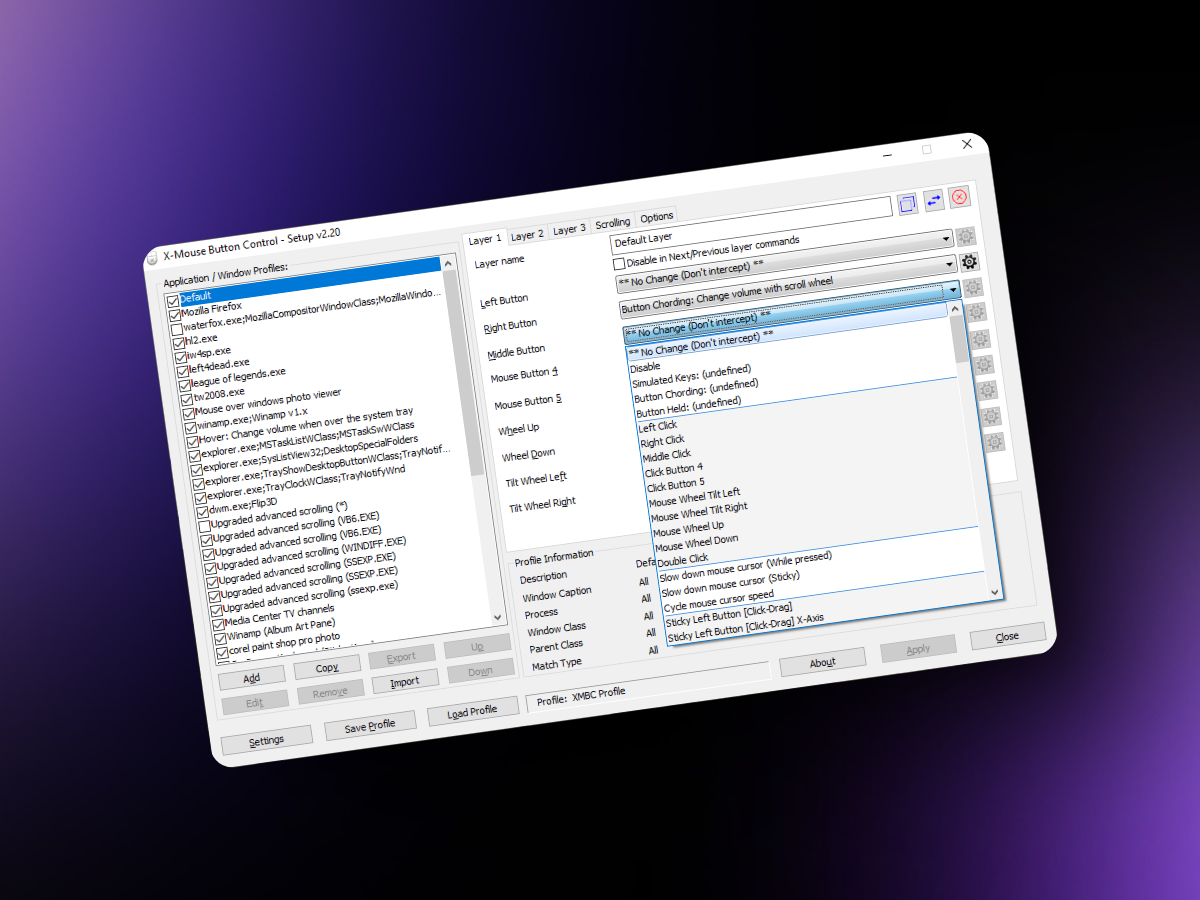Select Left Click from the list

[658, 426]
